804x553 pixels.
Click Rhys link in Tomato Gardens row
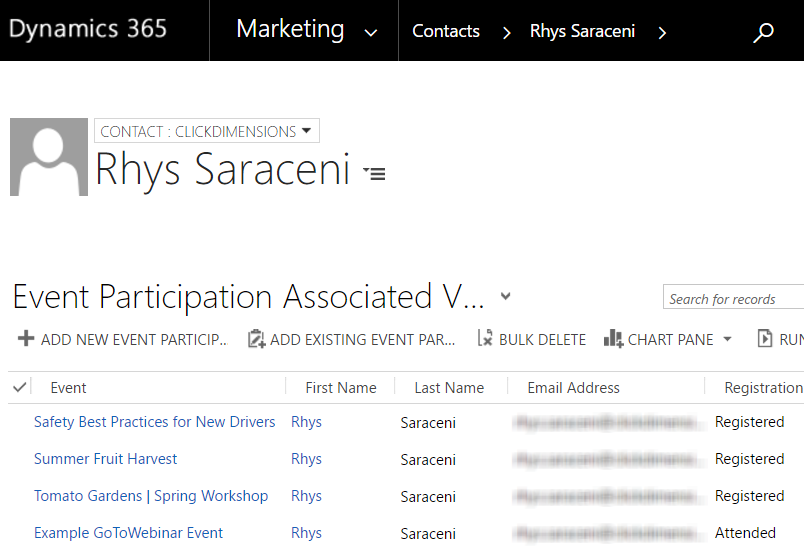click(x=306, y=496)
